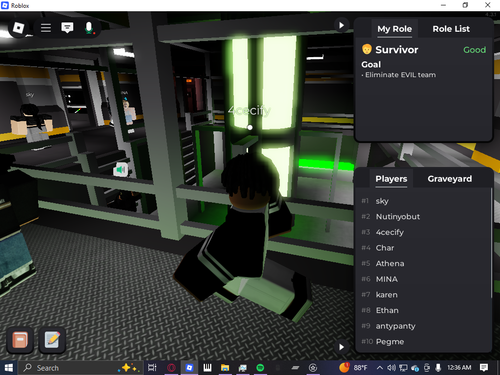Open the Roblox main menu logo button
Image resolution: width=500 pixels, height=375 pixels.
tap(18, 28)
